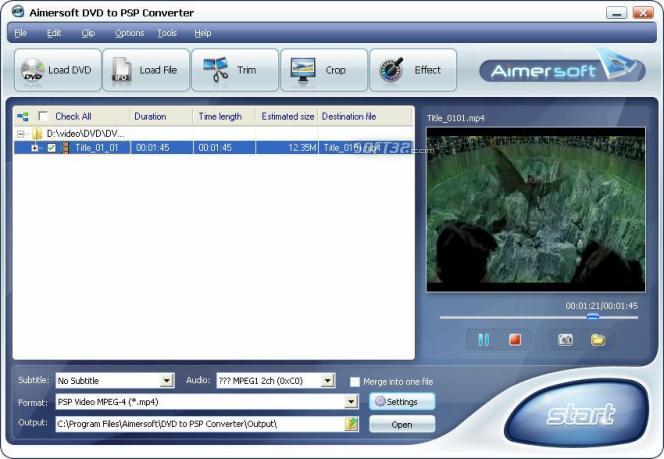Take a snapshot with the camera icon
The height and width of the screenshot is (459, 664).
pos(565,340)
